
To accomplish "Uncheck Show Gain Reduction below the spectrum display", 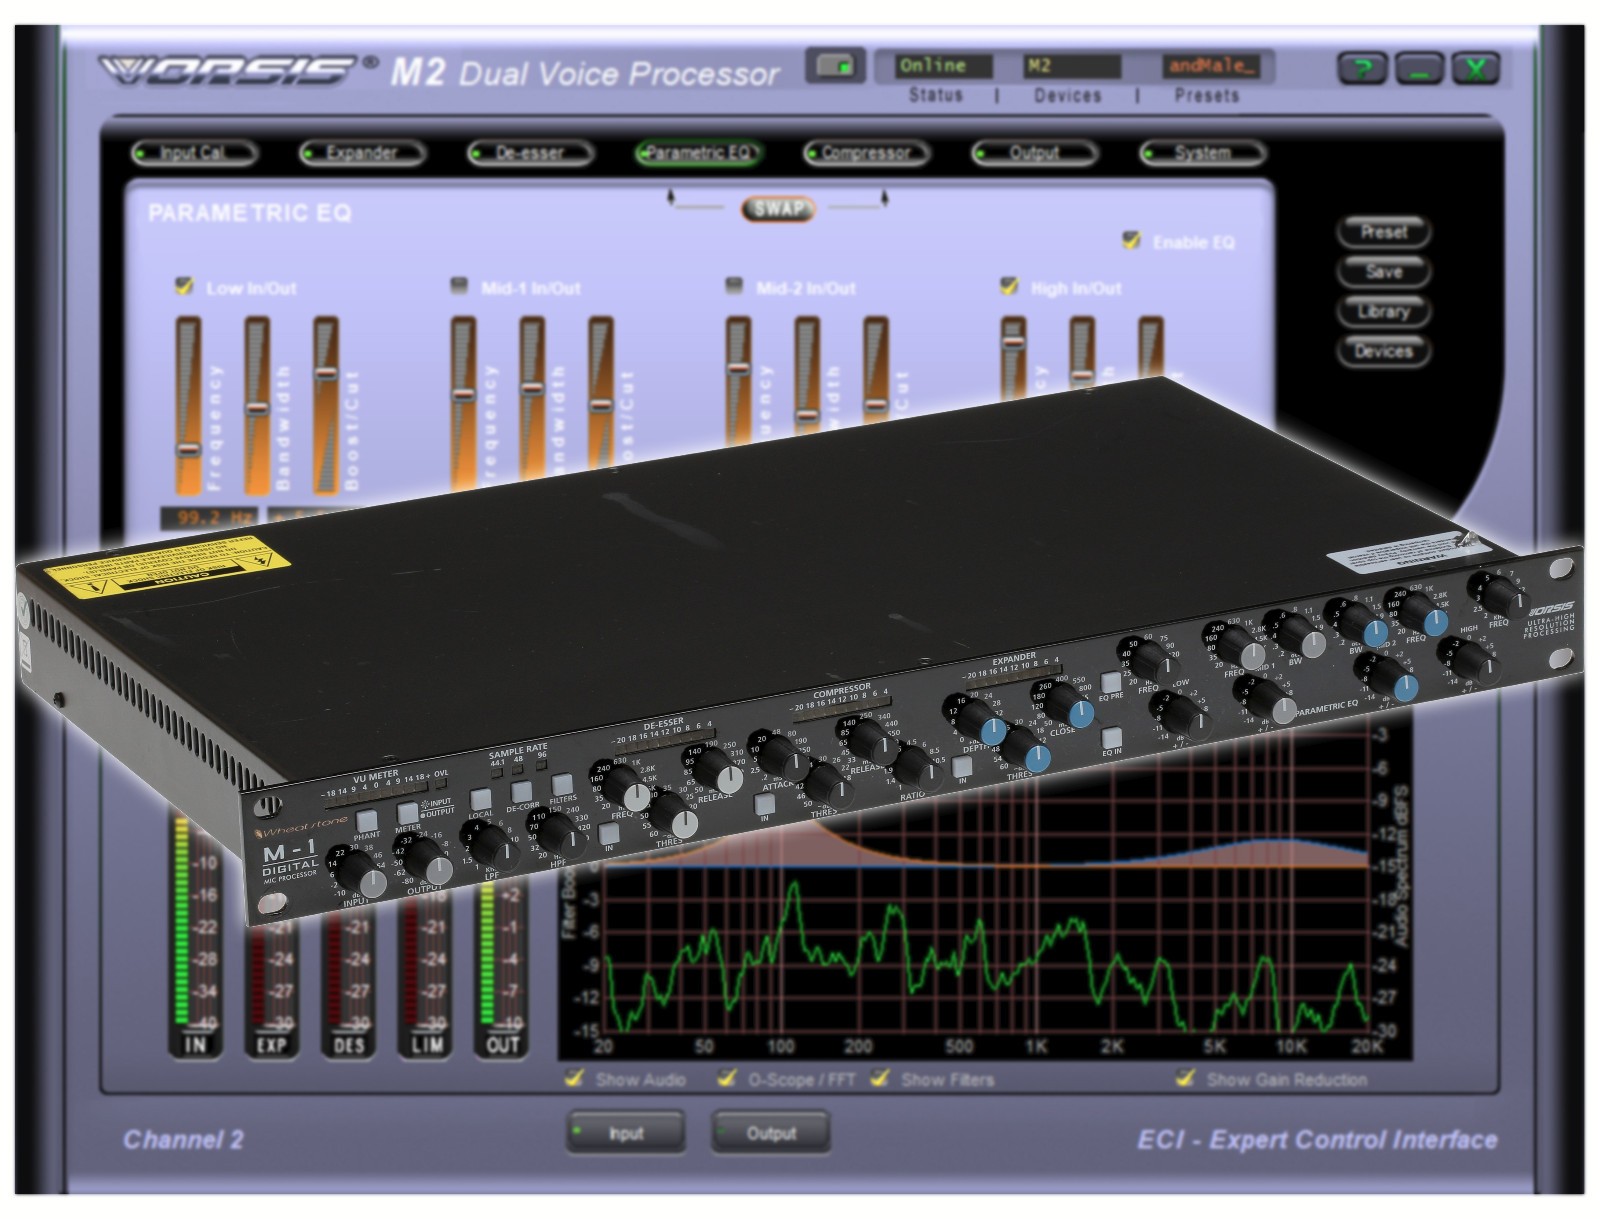I will [1187, 1077].
